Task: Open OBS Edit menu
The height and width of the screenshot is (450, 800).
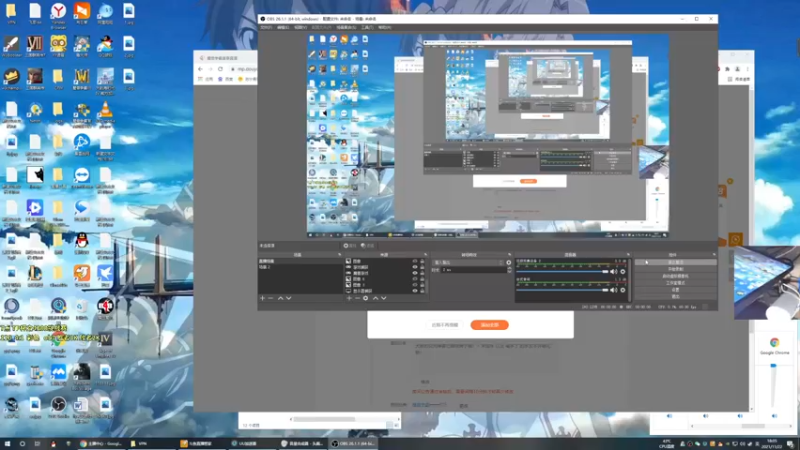Action: point(283,28)
